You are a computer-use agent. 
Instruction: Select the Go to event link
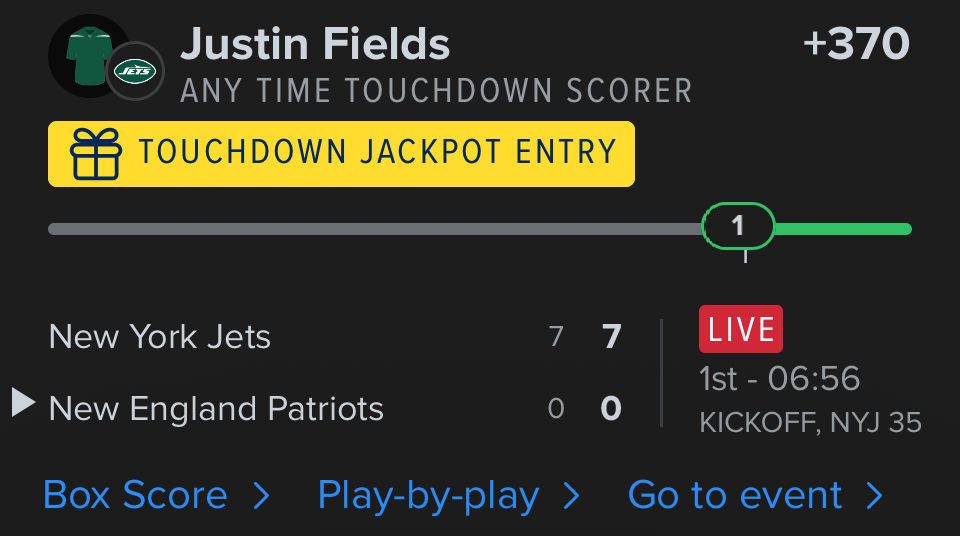[x=735, y=496]
